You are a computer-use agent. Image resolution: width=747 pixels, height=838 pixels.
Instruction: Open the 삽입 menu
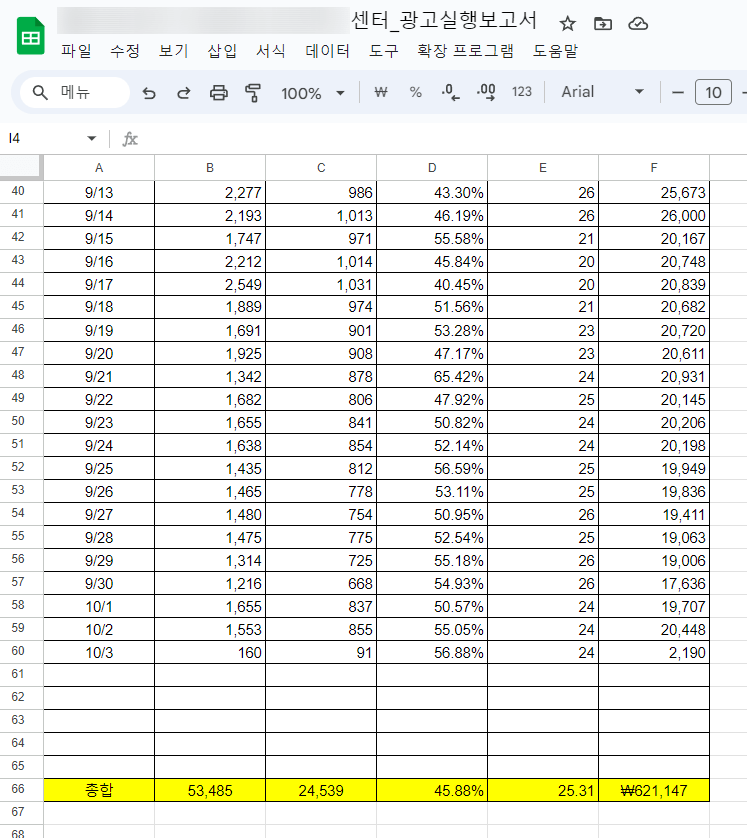[222, 51]
